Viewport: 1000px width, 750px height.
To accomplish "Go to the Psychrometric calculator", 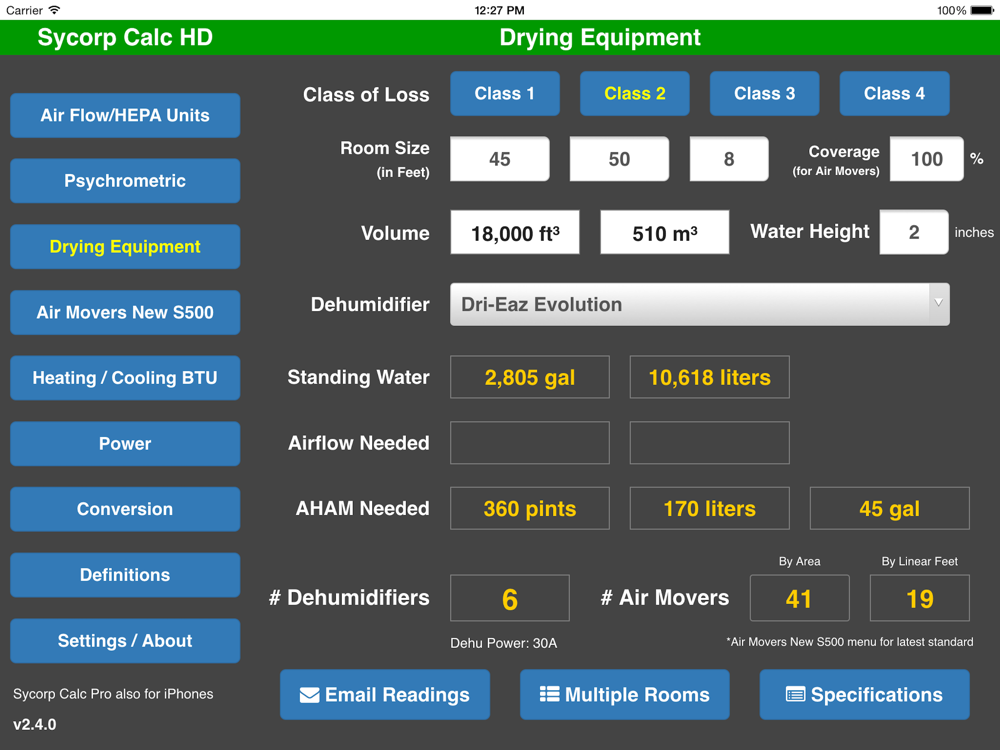I will (x=125, y=181).
